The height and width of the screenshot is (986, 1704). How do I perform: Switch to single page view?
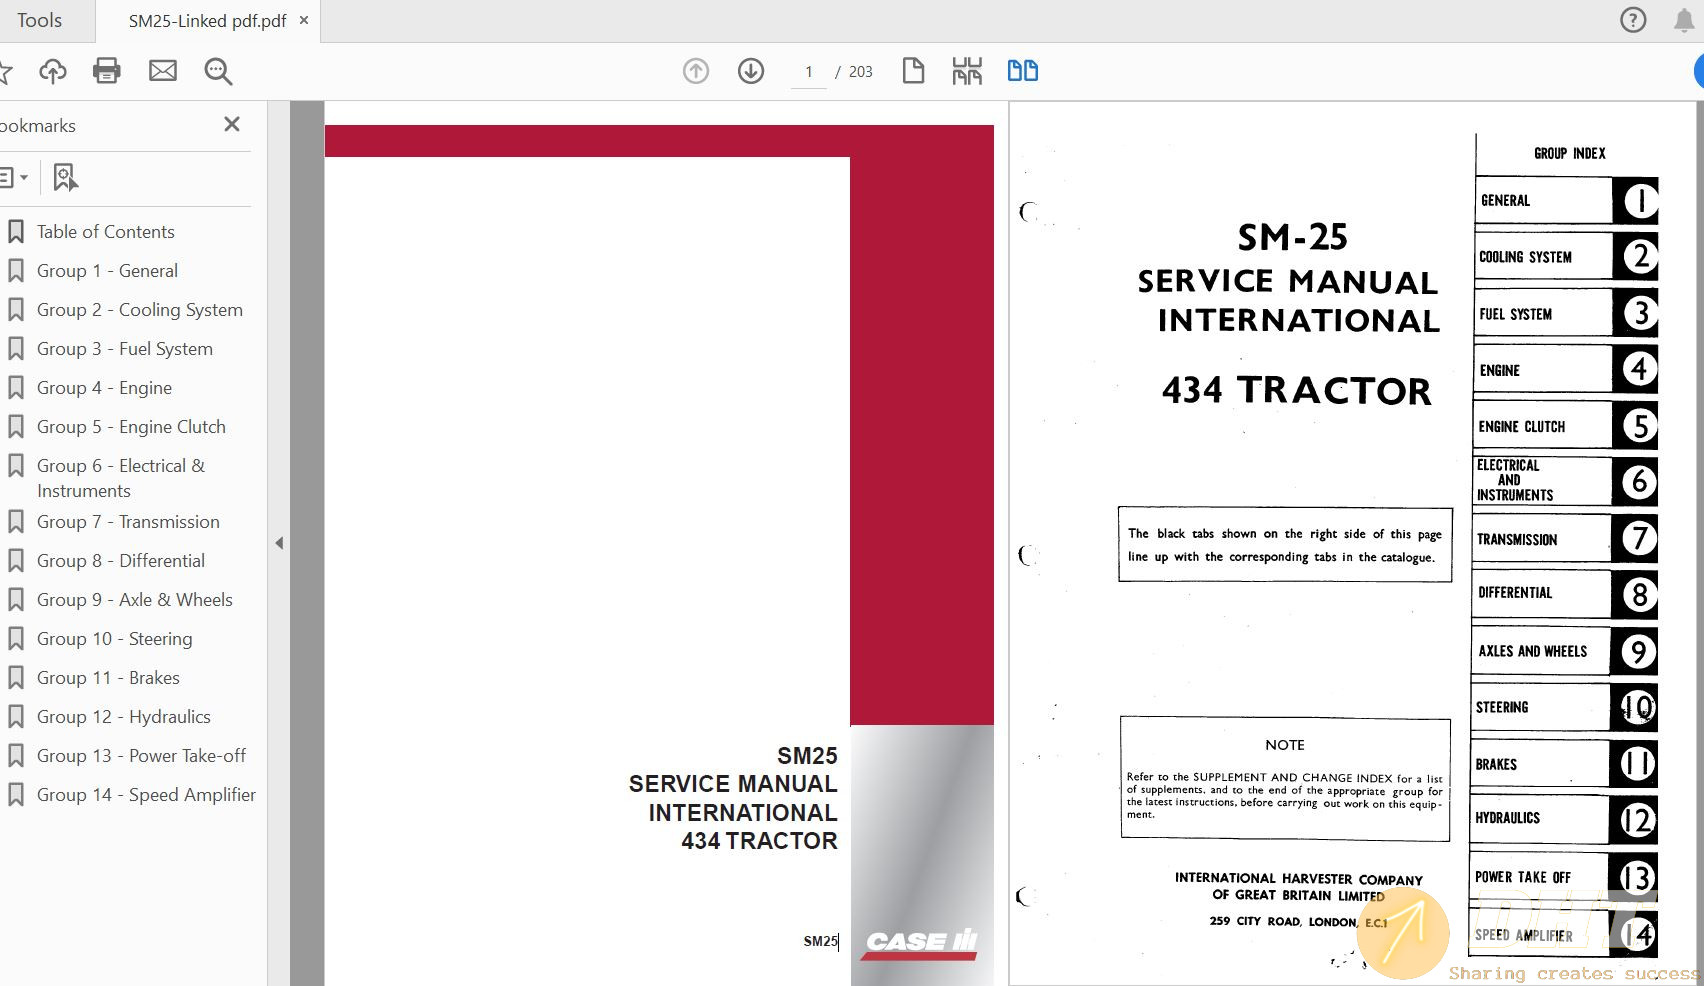(913, 71)
